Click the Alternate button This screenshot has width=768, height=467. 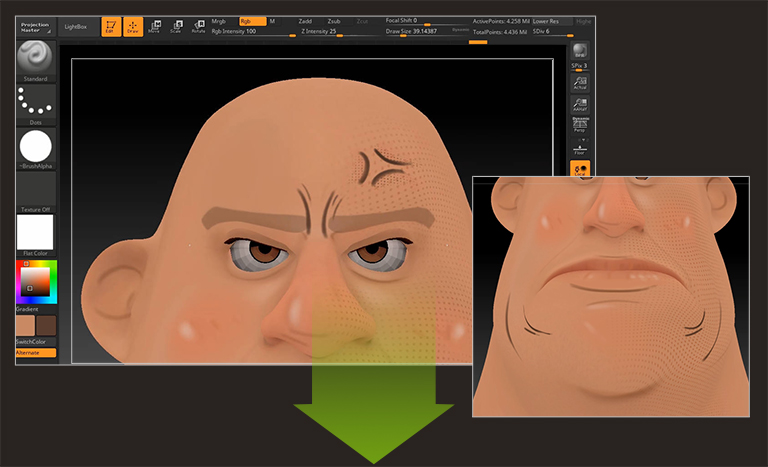(35, 353)
